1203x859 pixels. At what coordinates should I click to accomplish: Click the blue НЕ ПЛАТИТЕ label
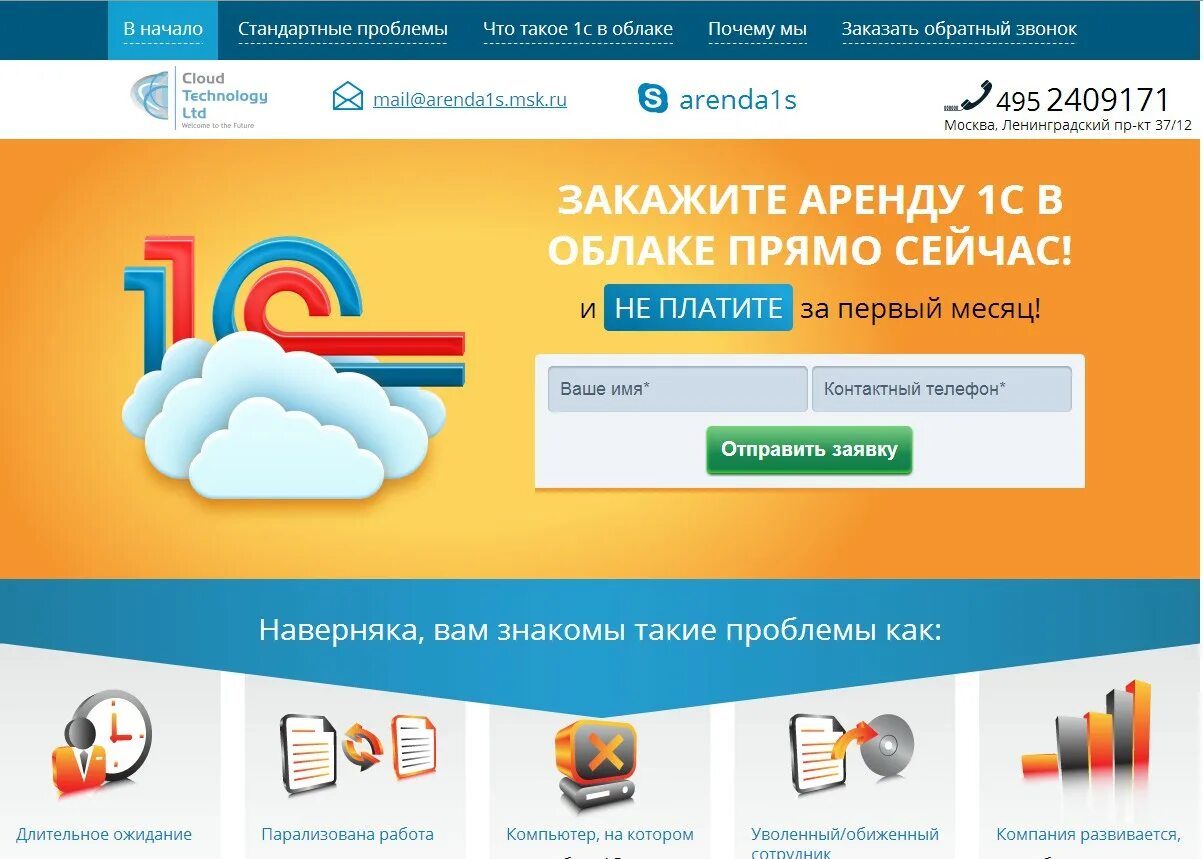[698, 308]
